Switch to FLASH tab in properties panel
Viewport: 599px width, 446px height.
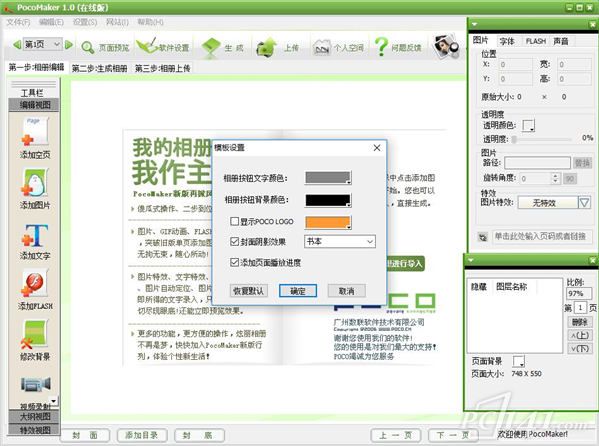tap(535, 41)
